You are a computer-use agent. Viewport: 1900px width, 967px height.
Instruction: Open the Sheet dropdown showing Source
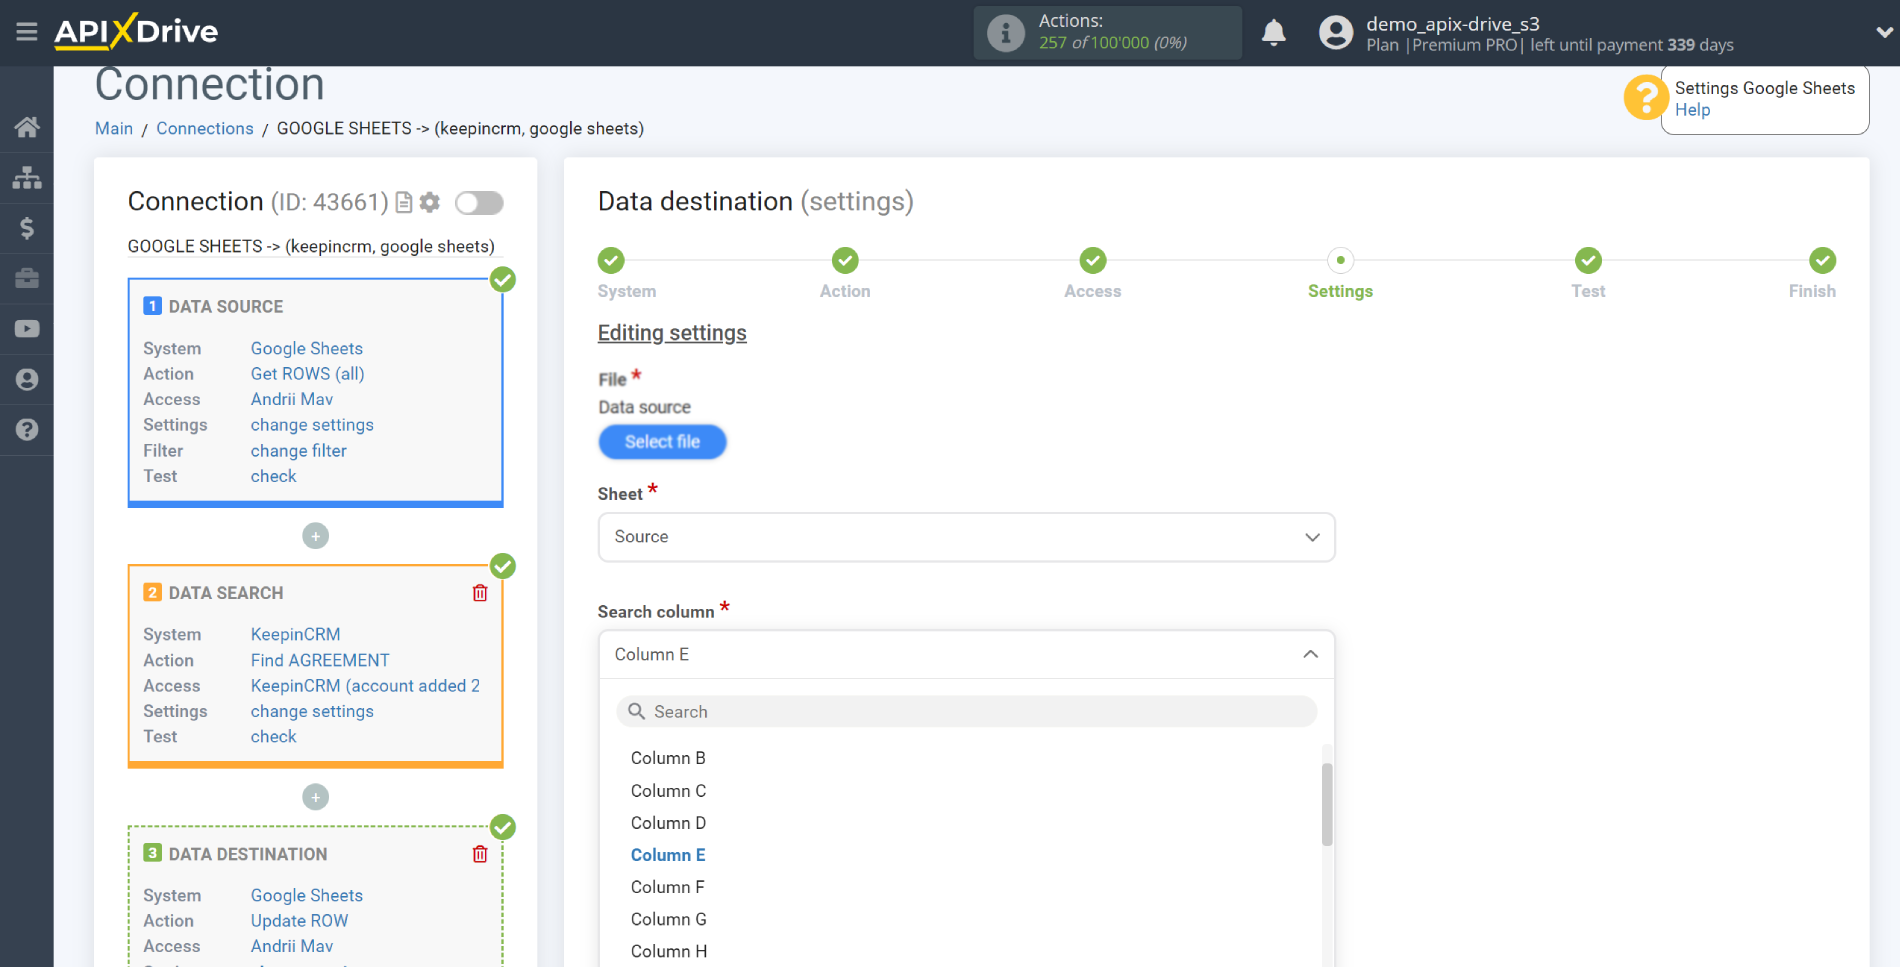pyautogui.click(x=966, y=537)
